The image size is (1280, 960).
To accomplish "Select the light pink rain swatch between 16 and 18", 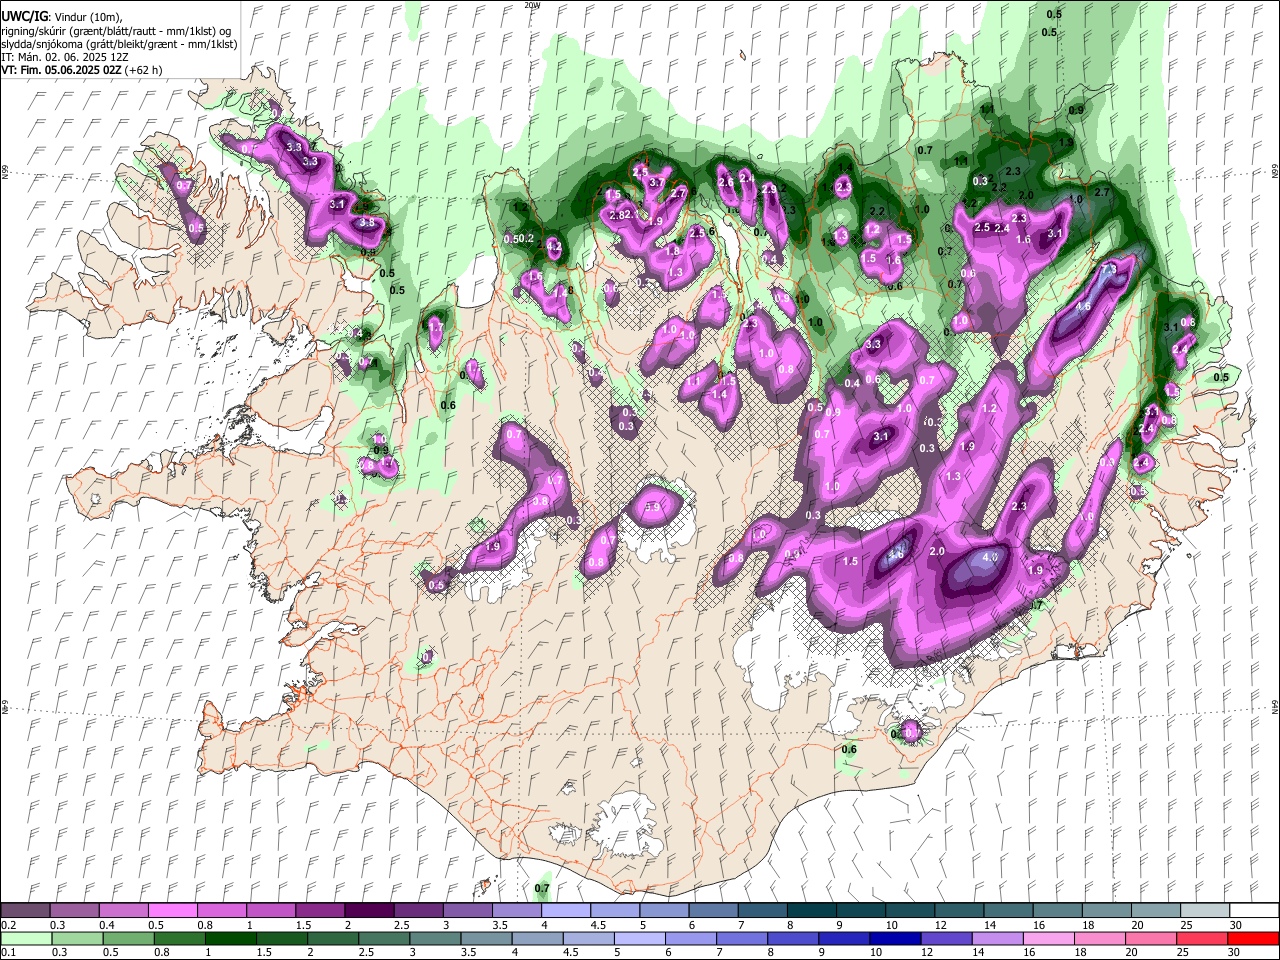I will tap(1048, 939).
